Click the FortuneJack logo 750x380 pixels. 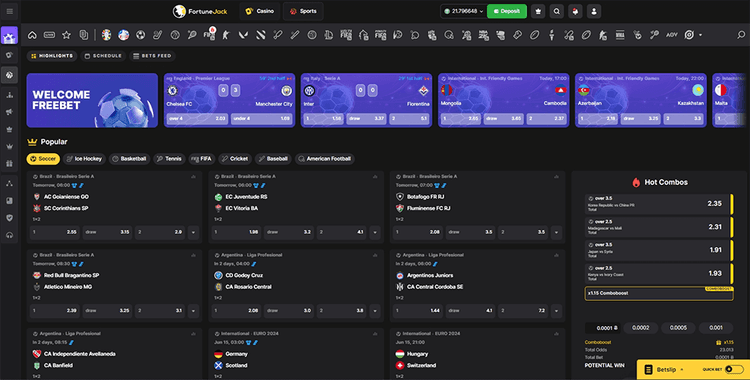point(200,11)
